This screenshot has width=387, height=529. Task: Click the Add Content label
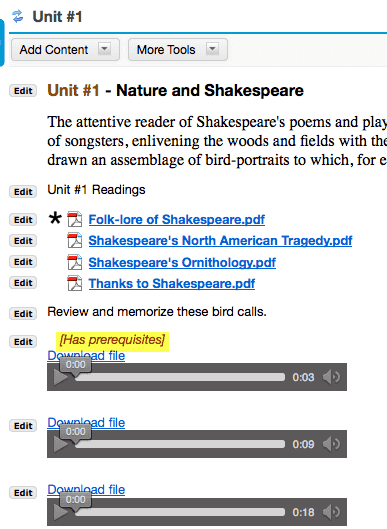click(x=54, y=50)
